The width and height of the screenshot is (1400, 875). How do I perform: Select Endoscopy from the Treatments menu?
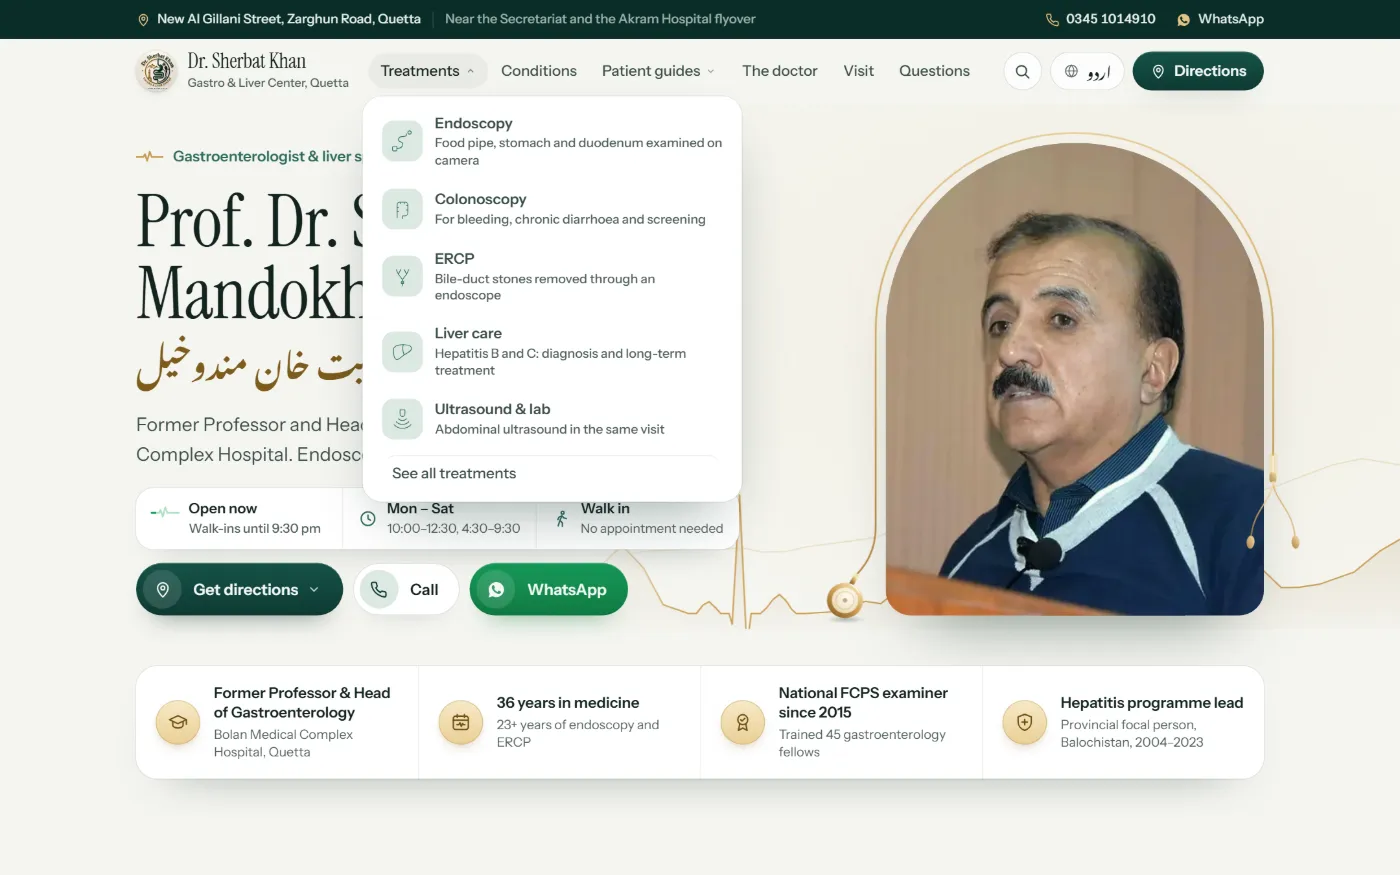coord(552,141)
